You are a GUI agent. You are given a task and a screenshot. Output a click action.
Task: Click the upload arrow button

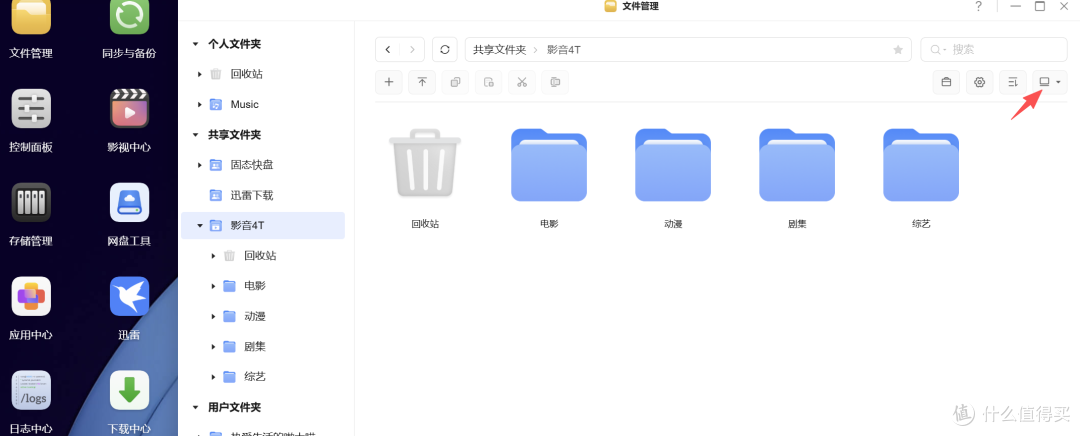pyautogui.click(x=422, y=83)
